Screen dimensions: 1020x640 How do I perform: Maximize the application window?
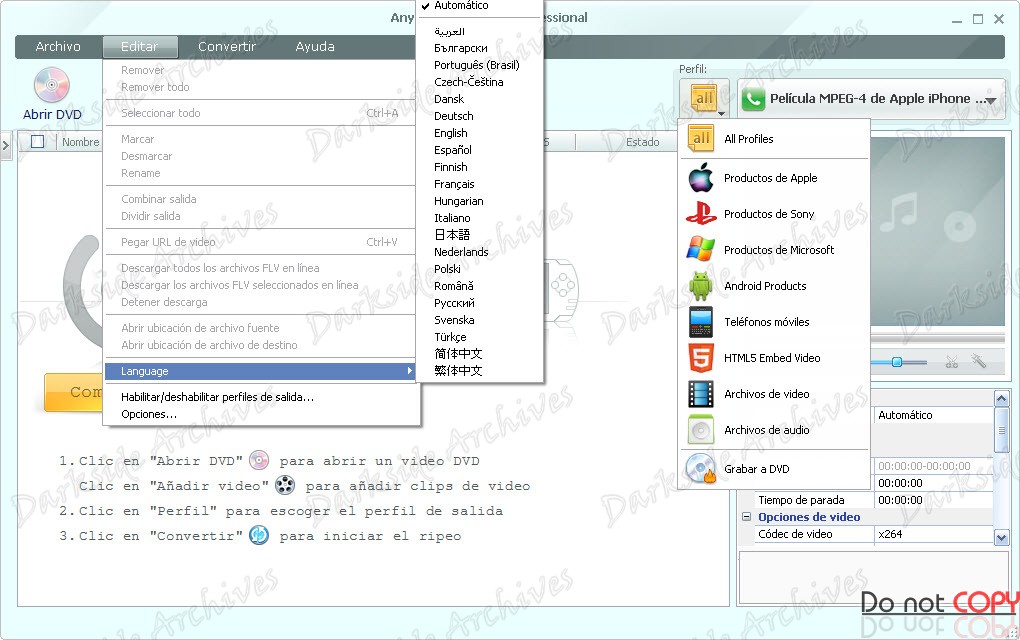point(978,20)
